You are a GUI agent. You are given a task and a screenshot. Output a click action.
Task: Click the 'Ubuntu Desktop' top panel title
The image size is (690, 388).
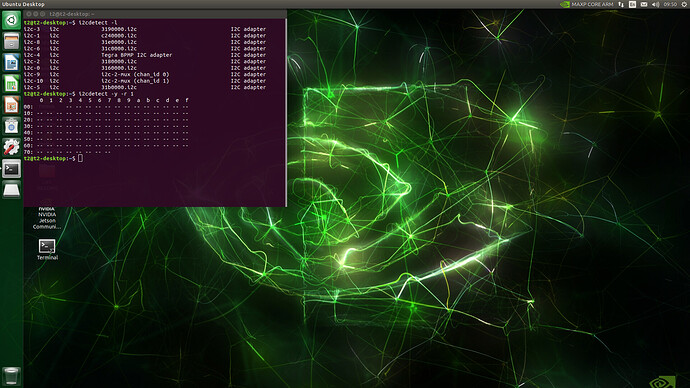click(x=23, y=4)
